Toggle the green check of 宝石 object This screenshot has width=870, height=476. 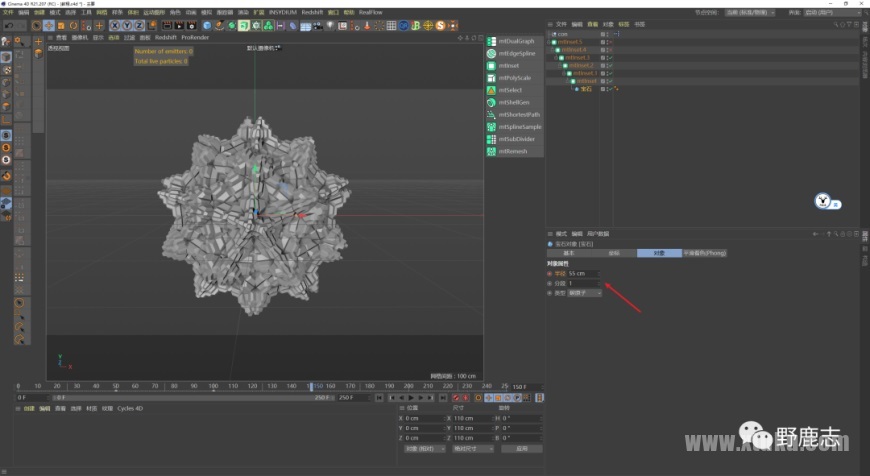[610, 89]
